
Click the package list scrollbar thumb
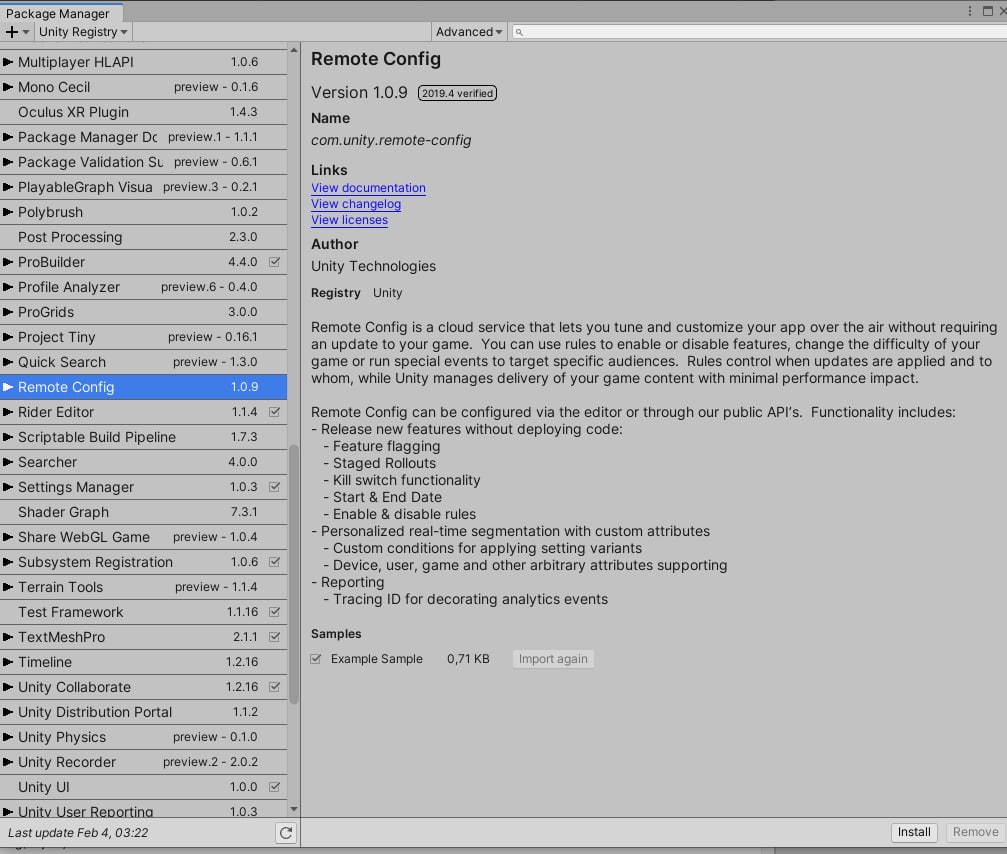pos(293,575)
